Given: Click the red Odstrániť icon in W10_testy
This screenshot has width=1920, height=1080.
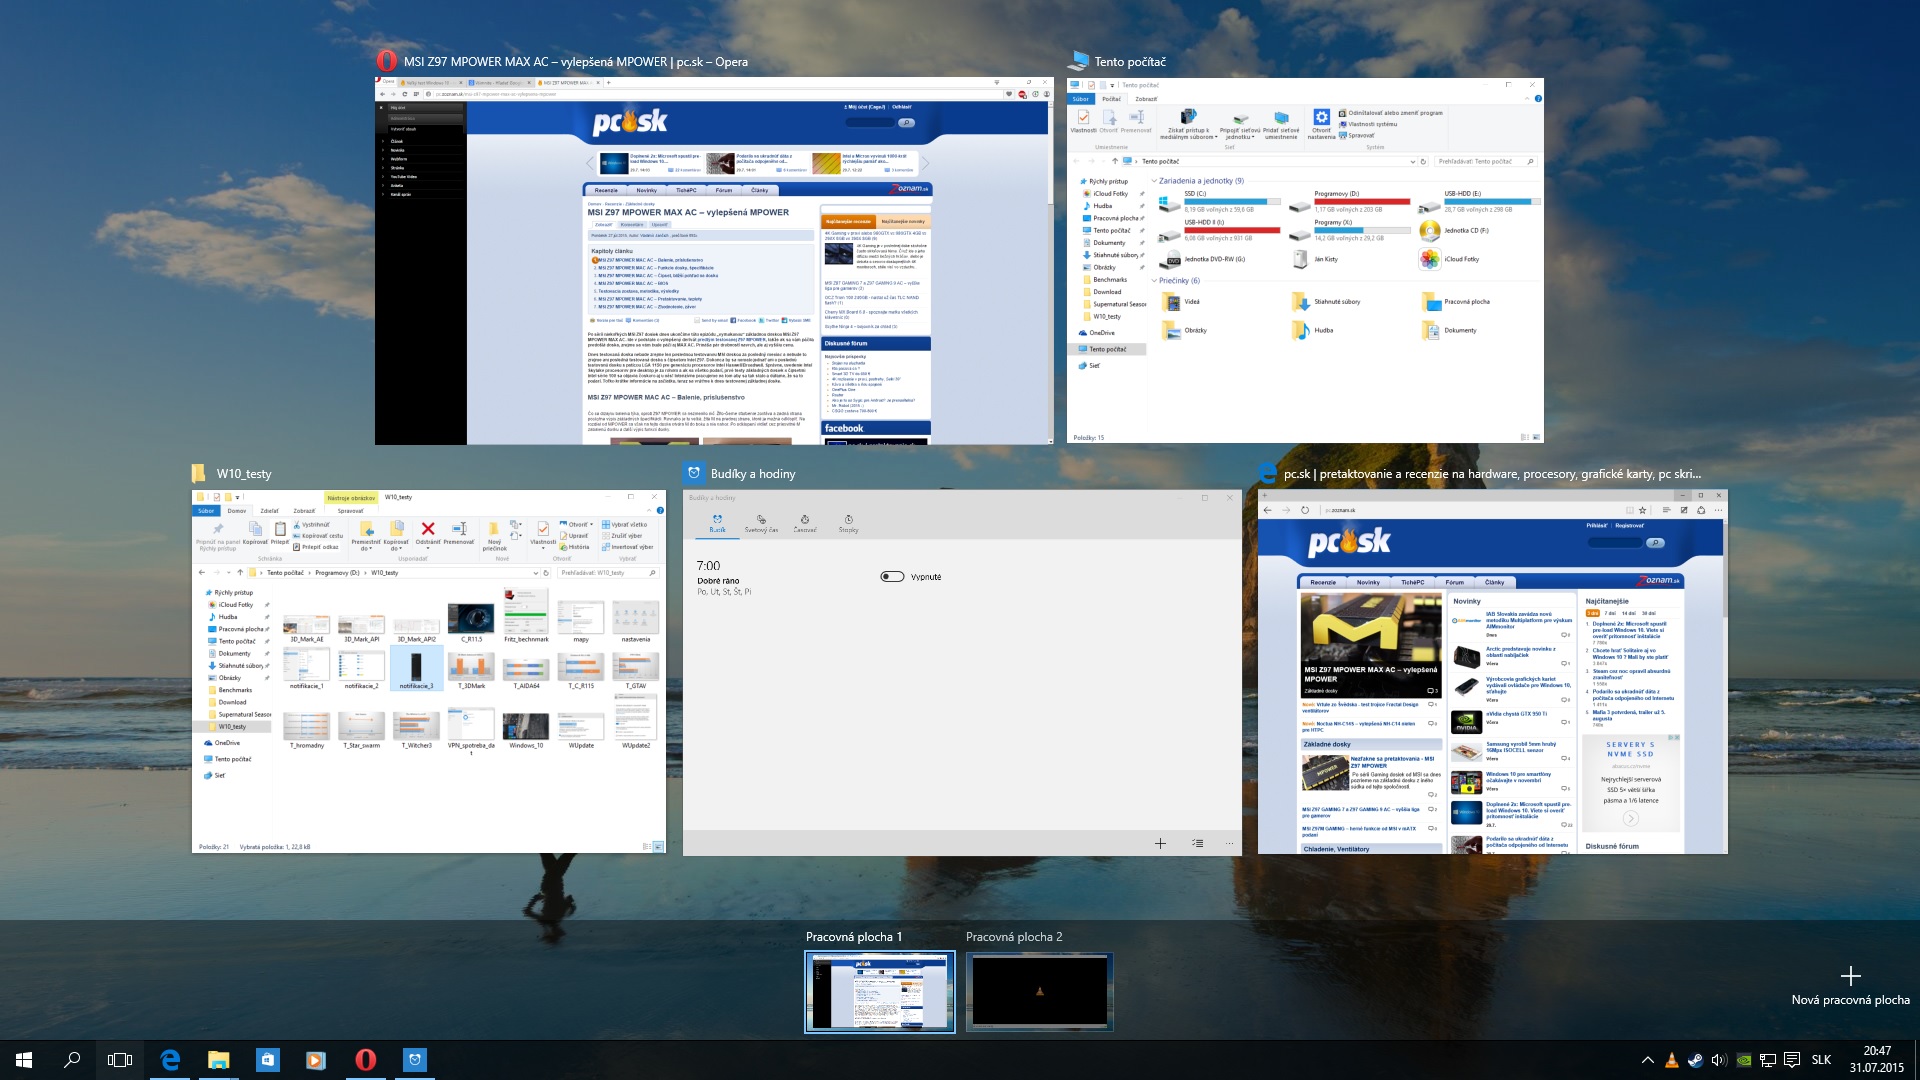Looking at the screenshot, I should pos(428,529).
